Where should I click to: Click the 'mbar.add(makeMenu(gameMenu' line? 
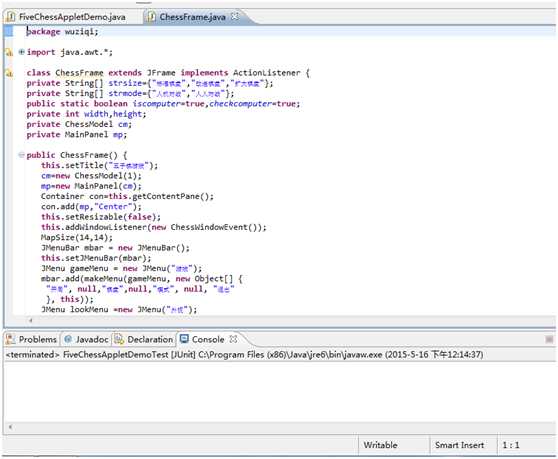[142, 279]
